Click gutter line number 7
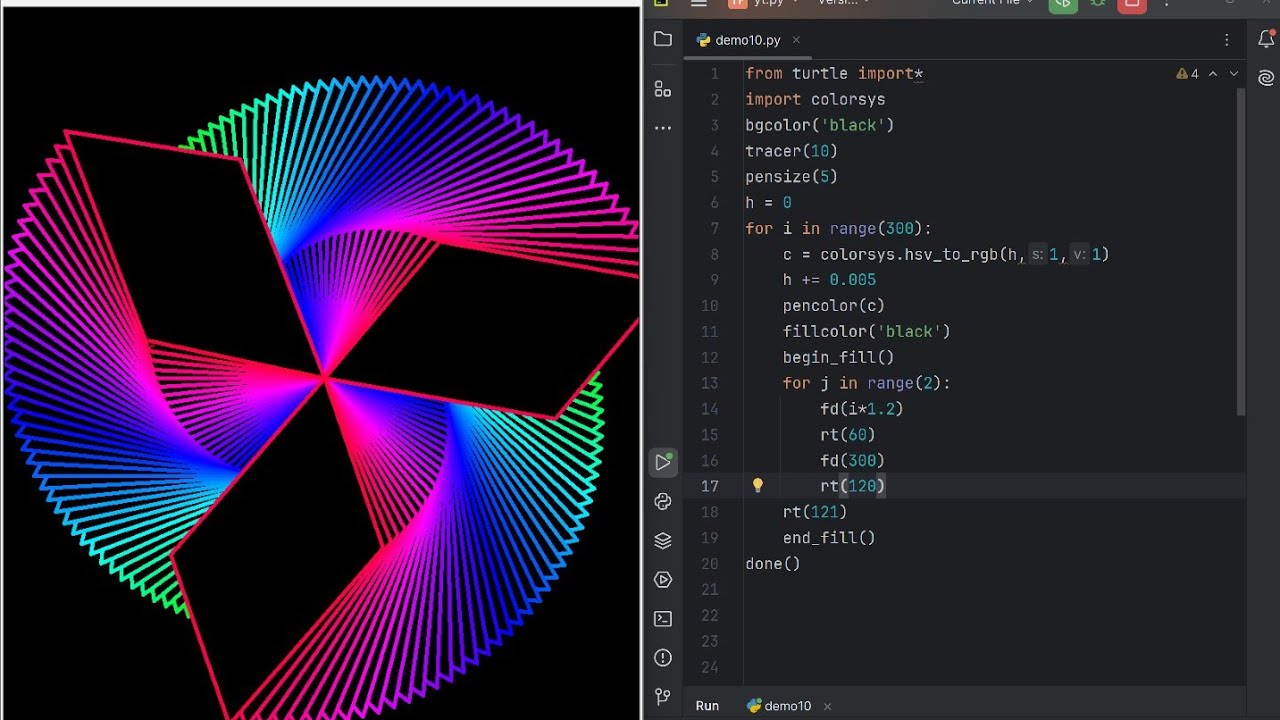 click(714, 228)
